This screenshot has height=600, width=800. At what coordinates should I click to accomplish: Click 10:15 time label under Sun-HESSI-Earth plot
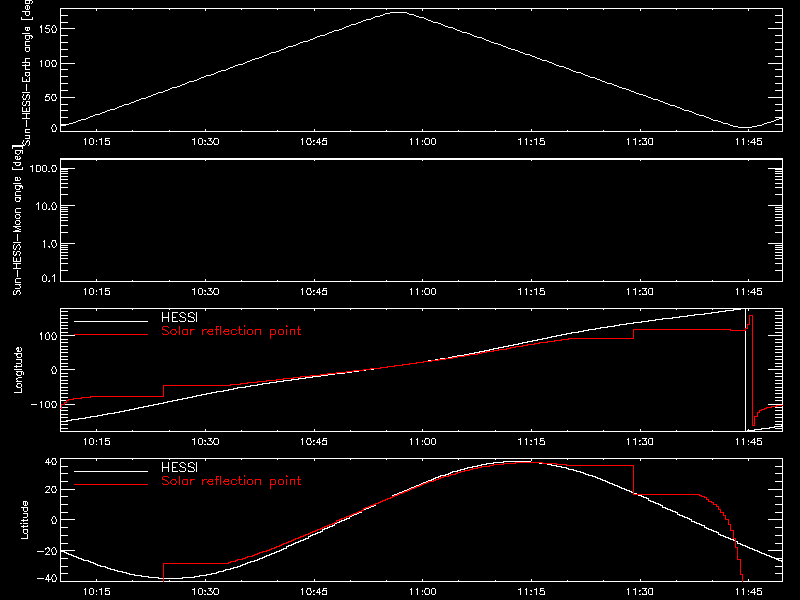coord(96,142)
